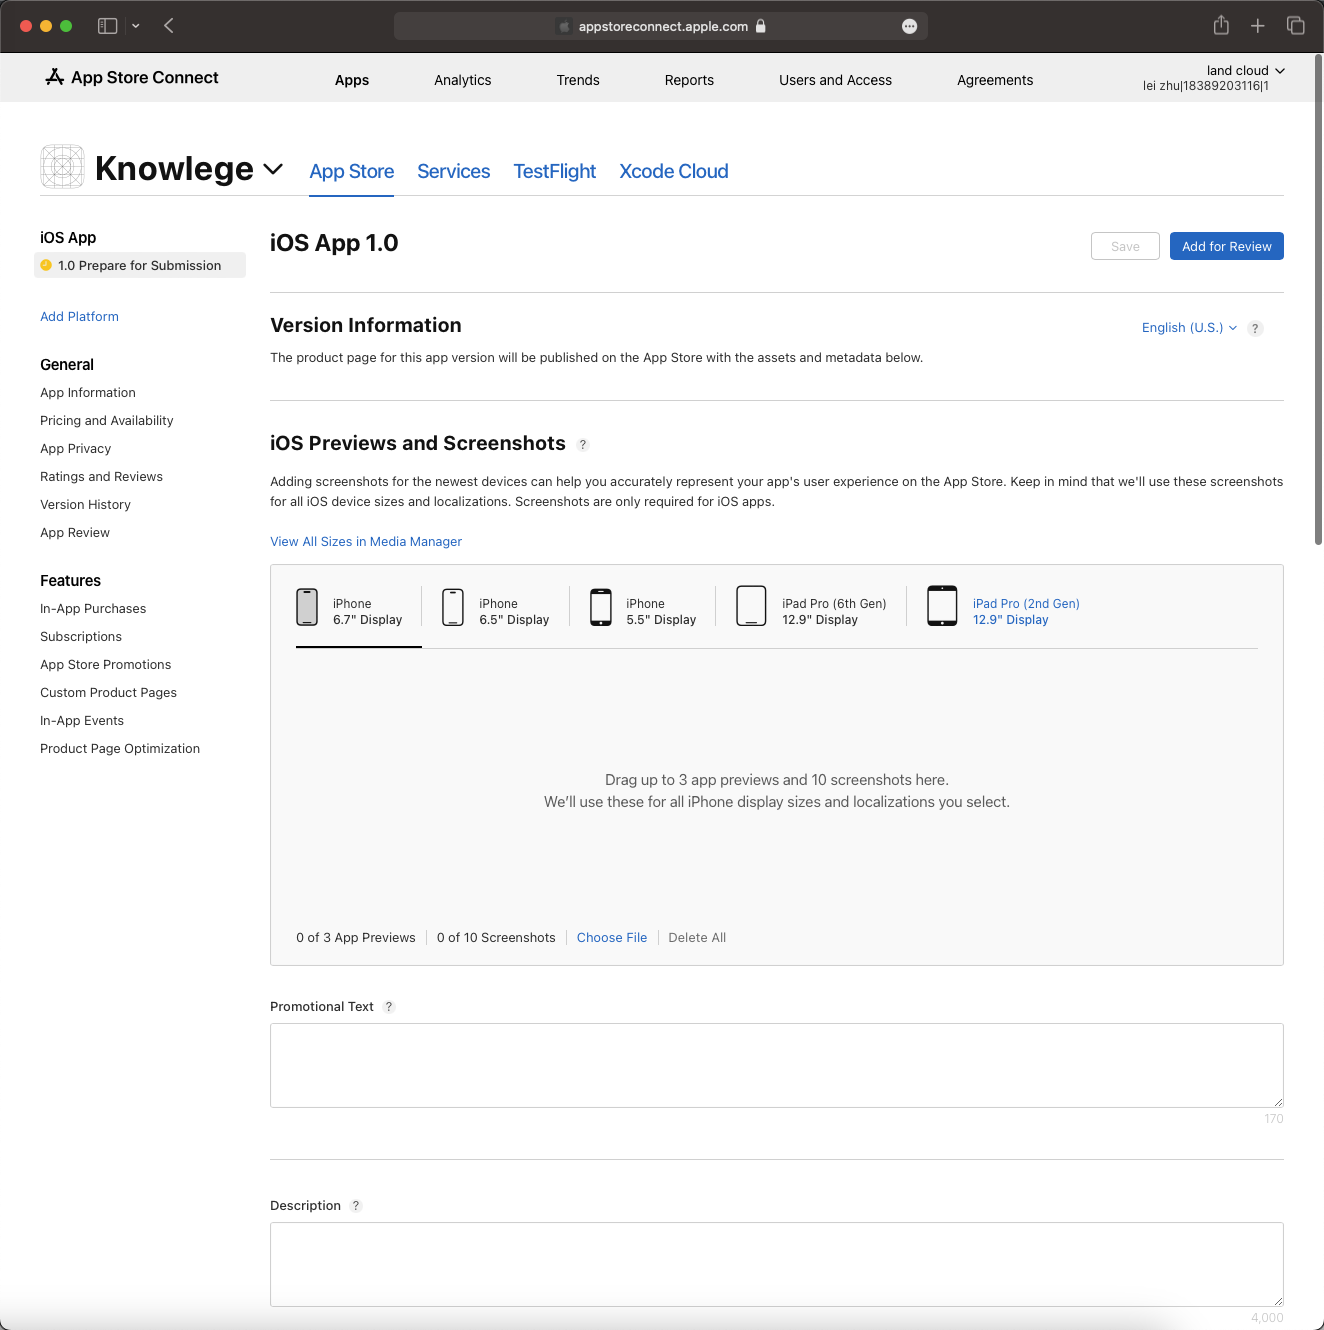Select the iPhone 5.5" Display tab
This screenshot has width=1324, height=1330.
coord(643,610)
